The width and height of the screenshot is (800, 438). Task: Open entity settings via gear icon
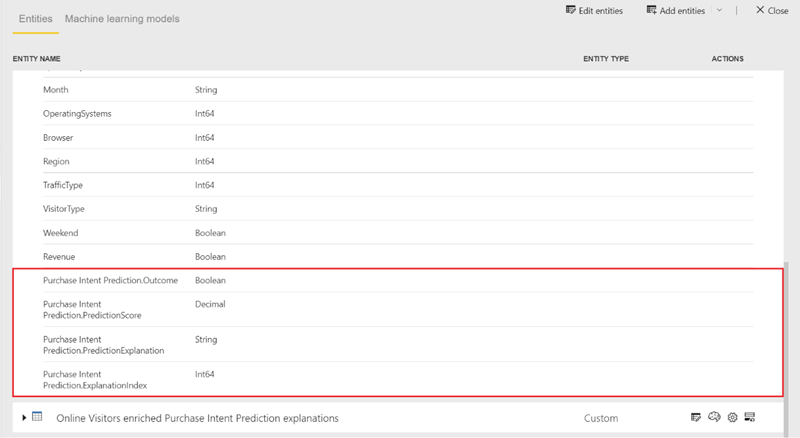732,417
